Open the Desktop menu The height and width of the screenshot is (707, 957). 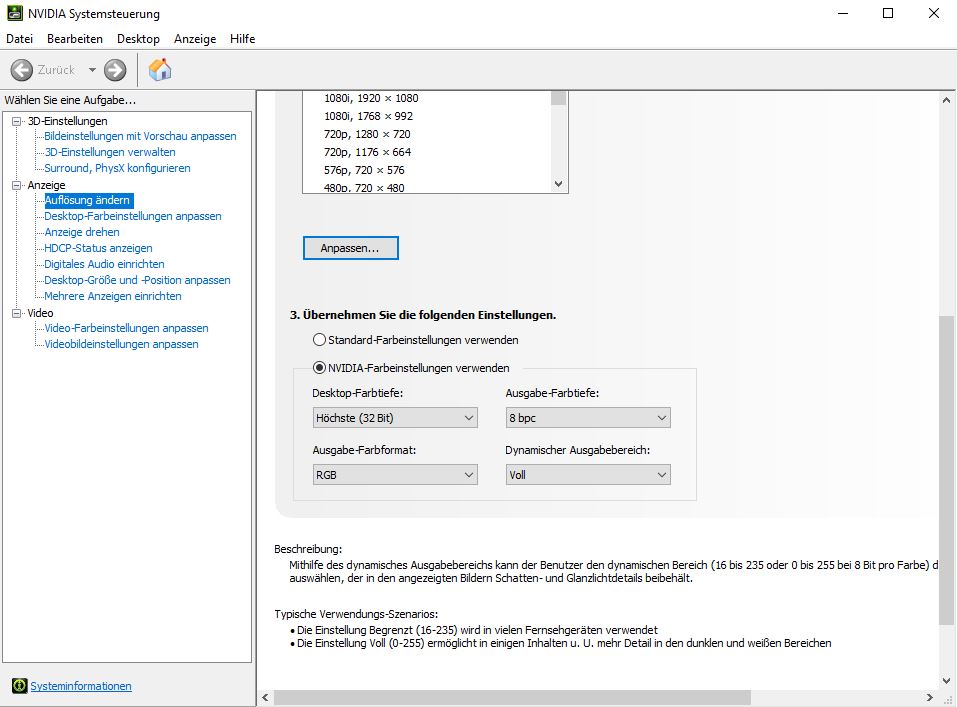point(138,38)
